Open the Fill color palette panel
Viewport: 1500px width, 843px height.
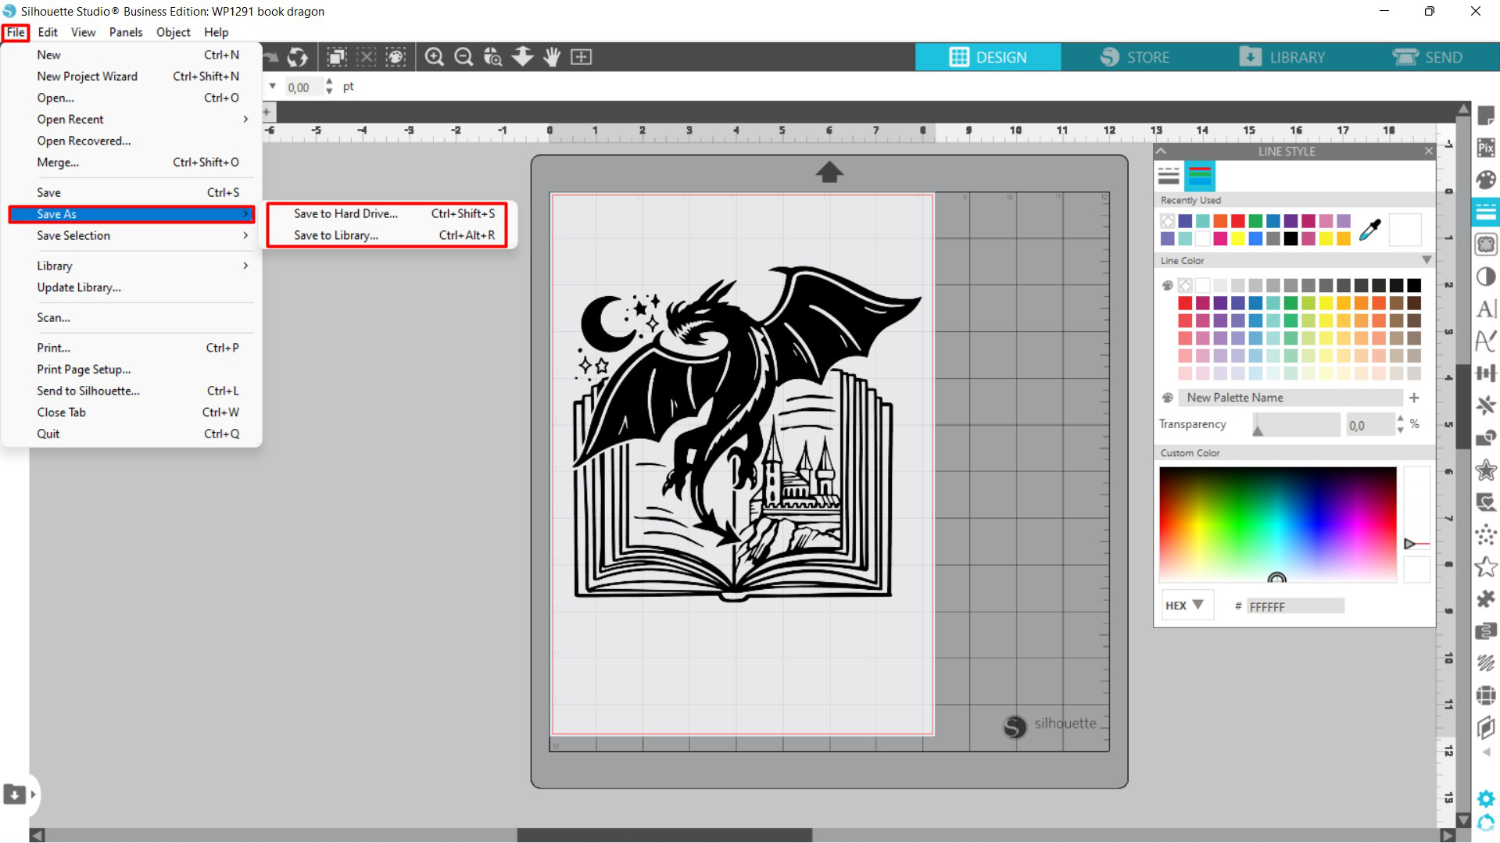(1486, 180)
